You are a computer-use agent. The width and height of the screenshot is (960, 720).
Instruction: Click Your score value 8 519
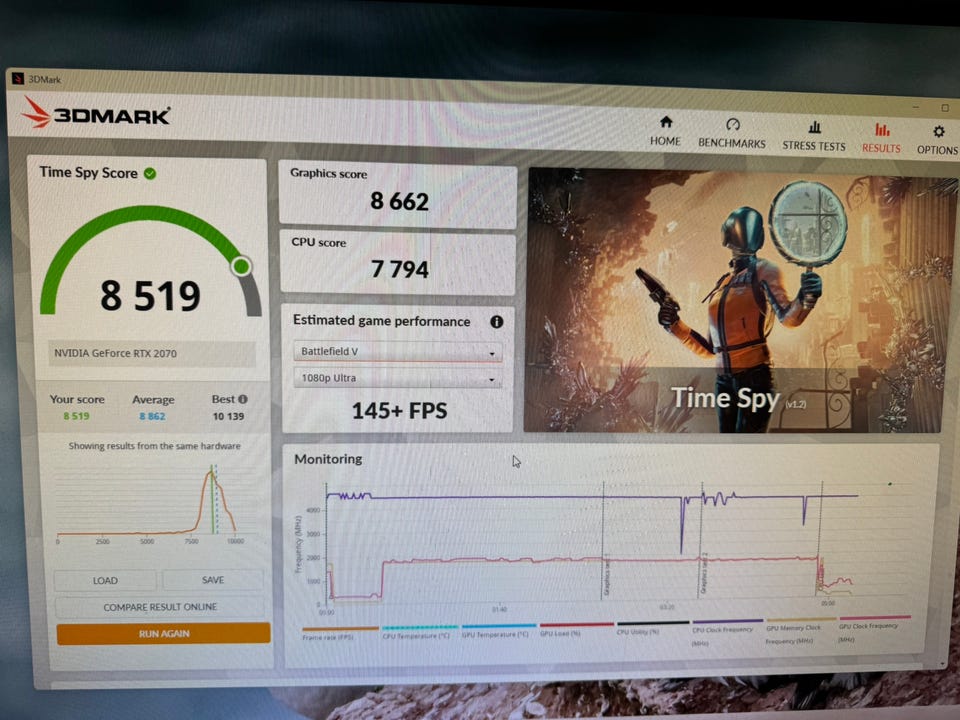[77, 416]
